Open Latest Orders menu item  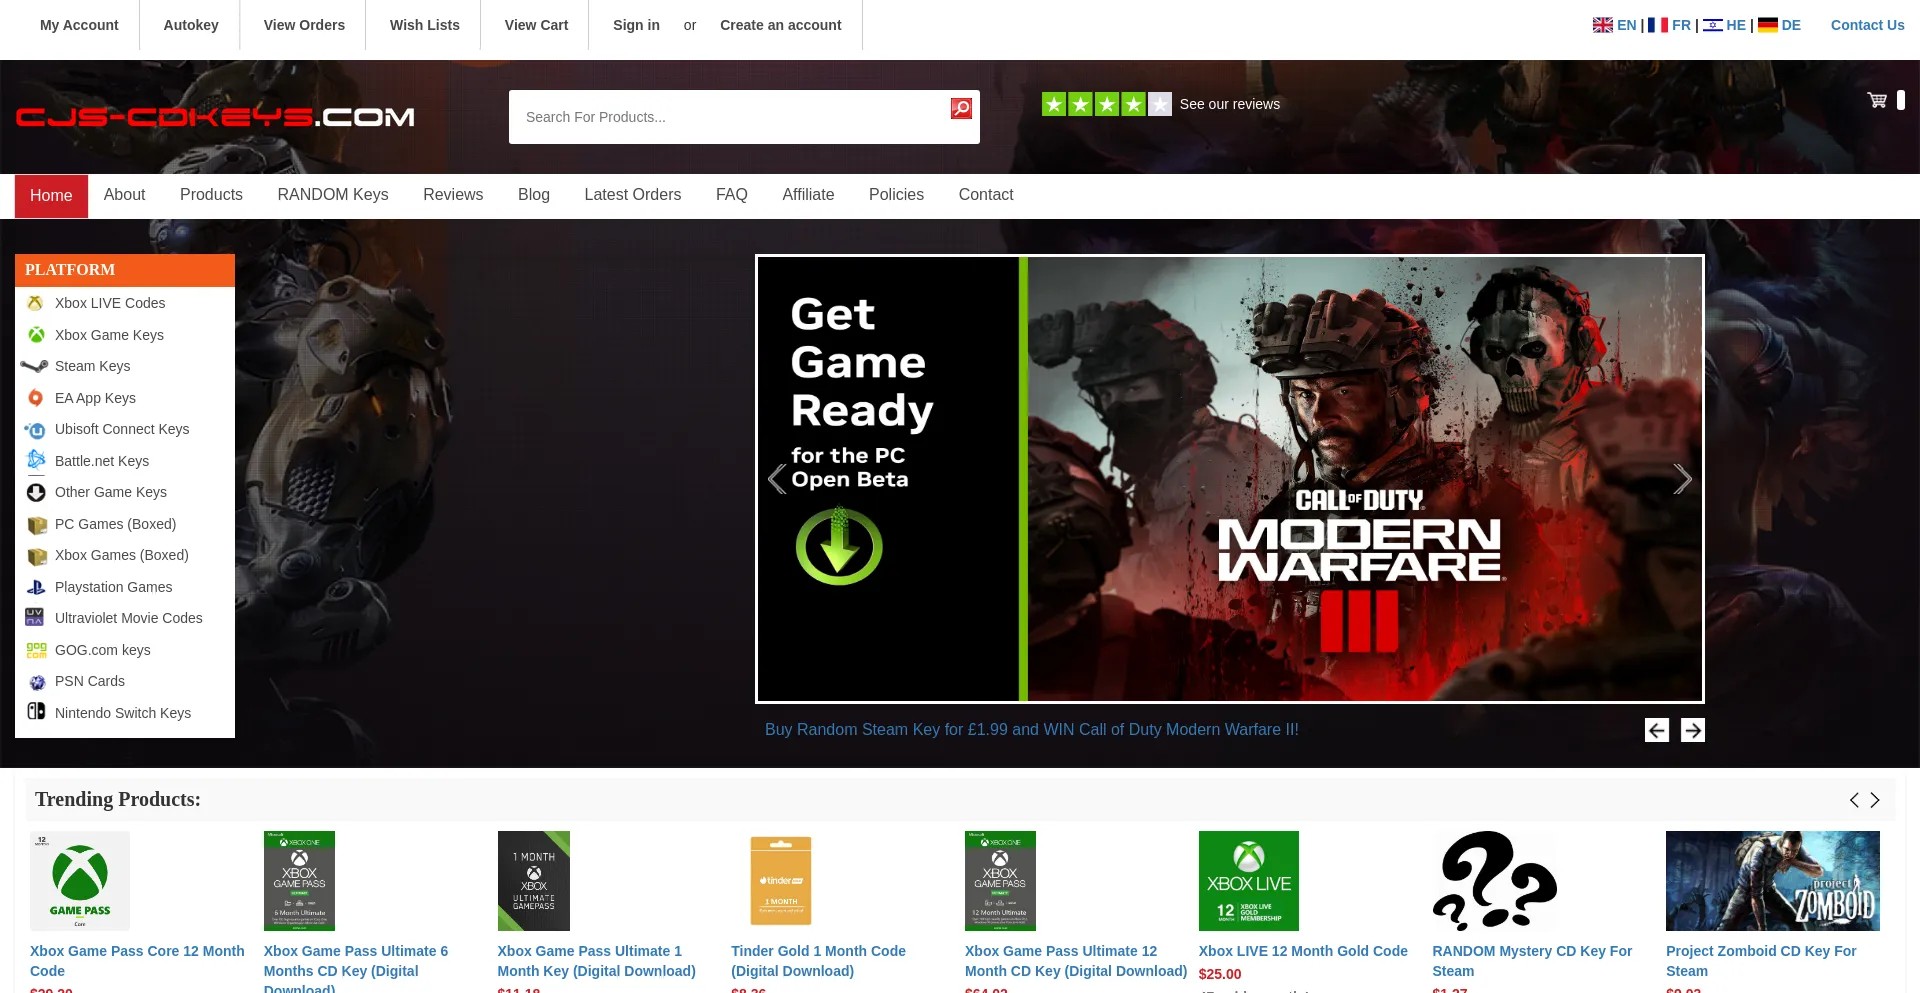pyautogui.click(x=633, y=195)
